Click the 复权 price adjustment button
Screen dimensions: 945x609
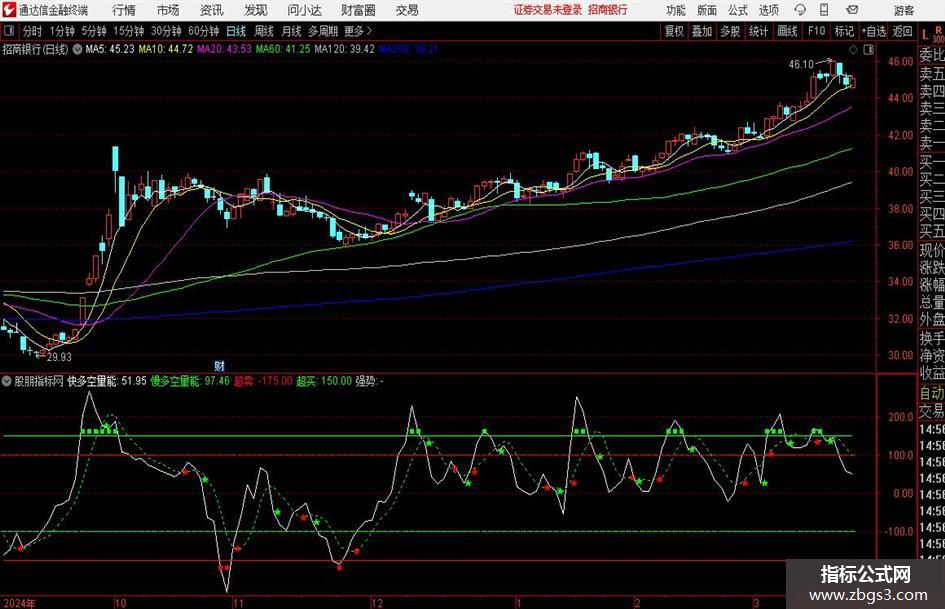click(674, 31)
